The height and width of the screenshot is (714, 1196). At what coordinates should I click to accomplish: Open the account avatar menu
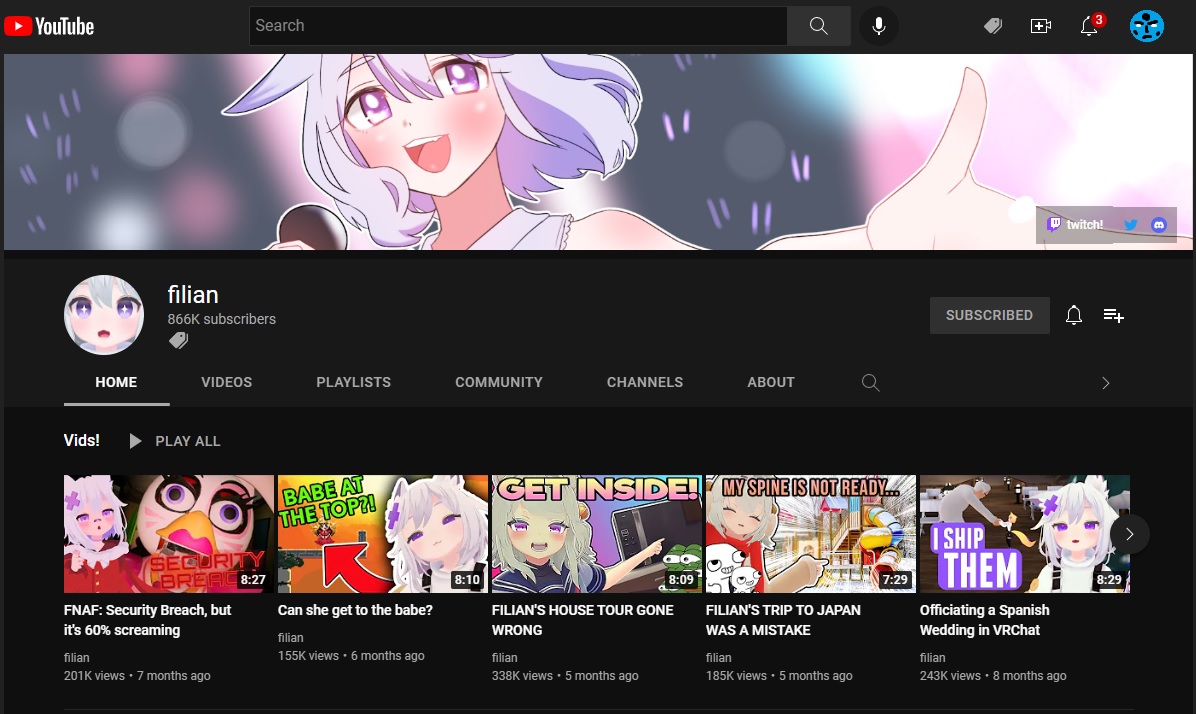(1146, 26)
